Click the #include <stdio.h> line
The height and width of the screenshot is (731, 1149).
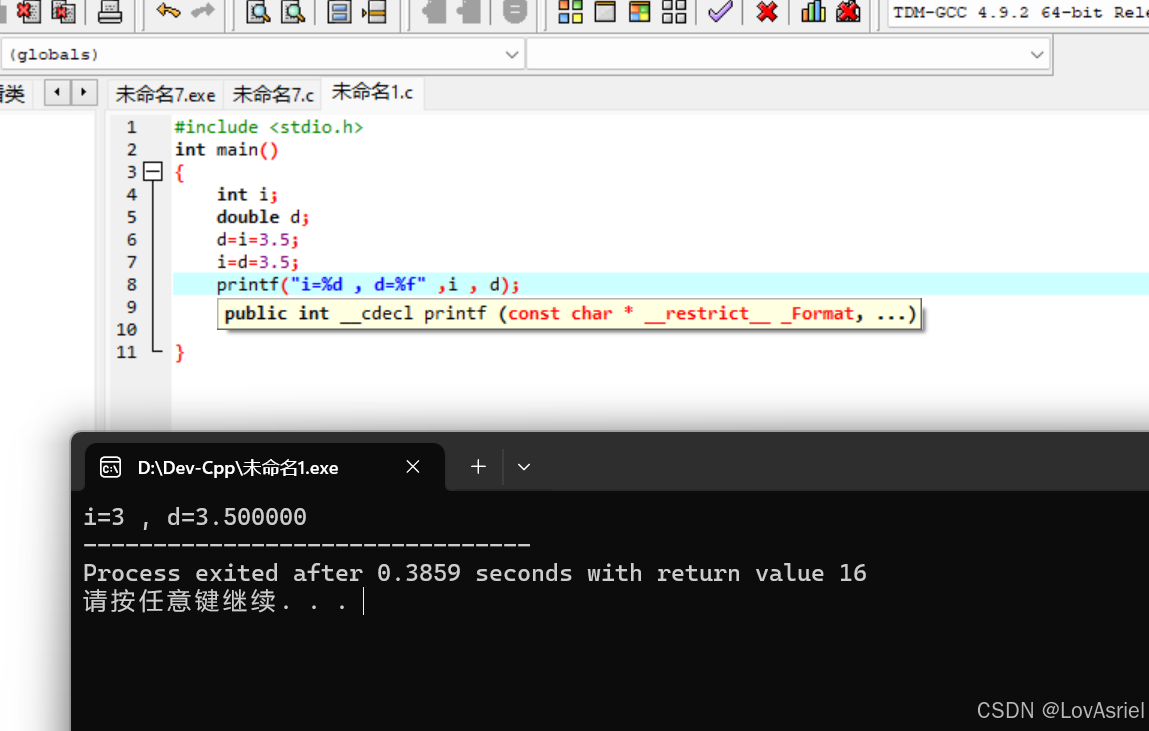(268, 127)
